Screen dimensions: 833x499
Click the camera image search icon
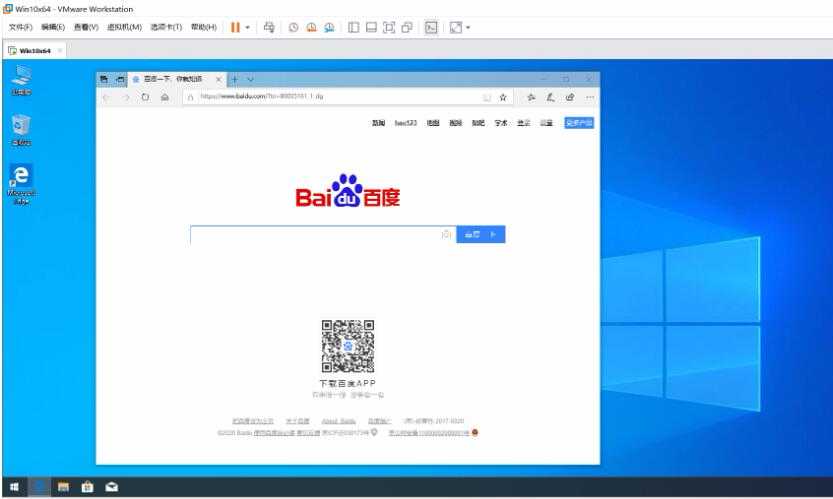[x=446, y=234]
